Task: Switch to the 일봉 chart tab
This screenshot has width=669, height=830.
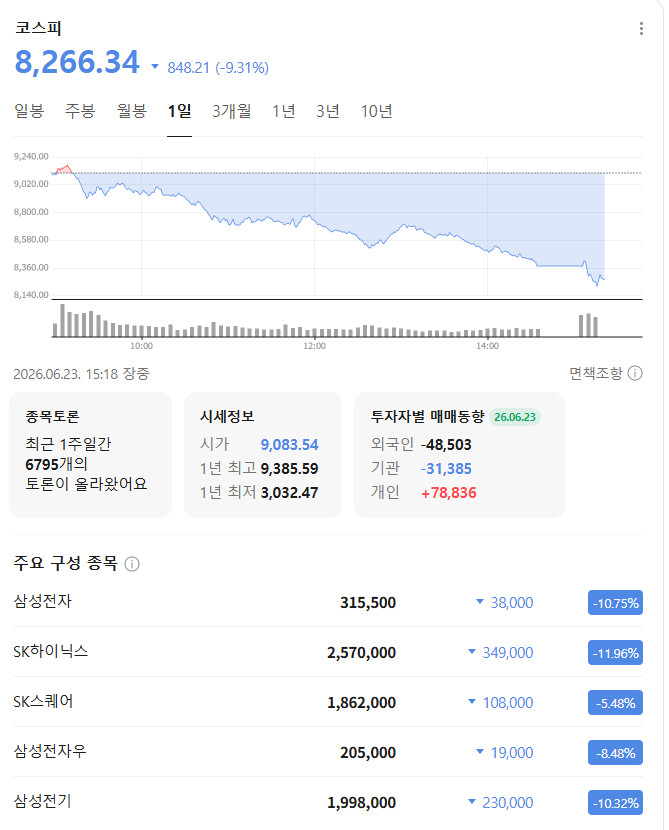Action: (29, 111)
